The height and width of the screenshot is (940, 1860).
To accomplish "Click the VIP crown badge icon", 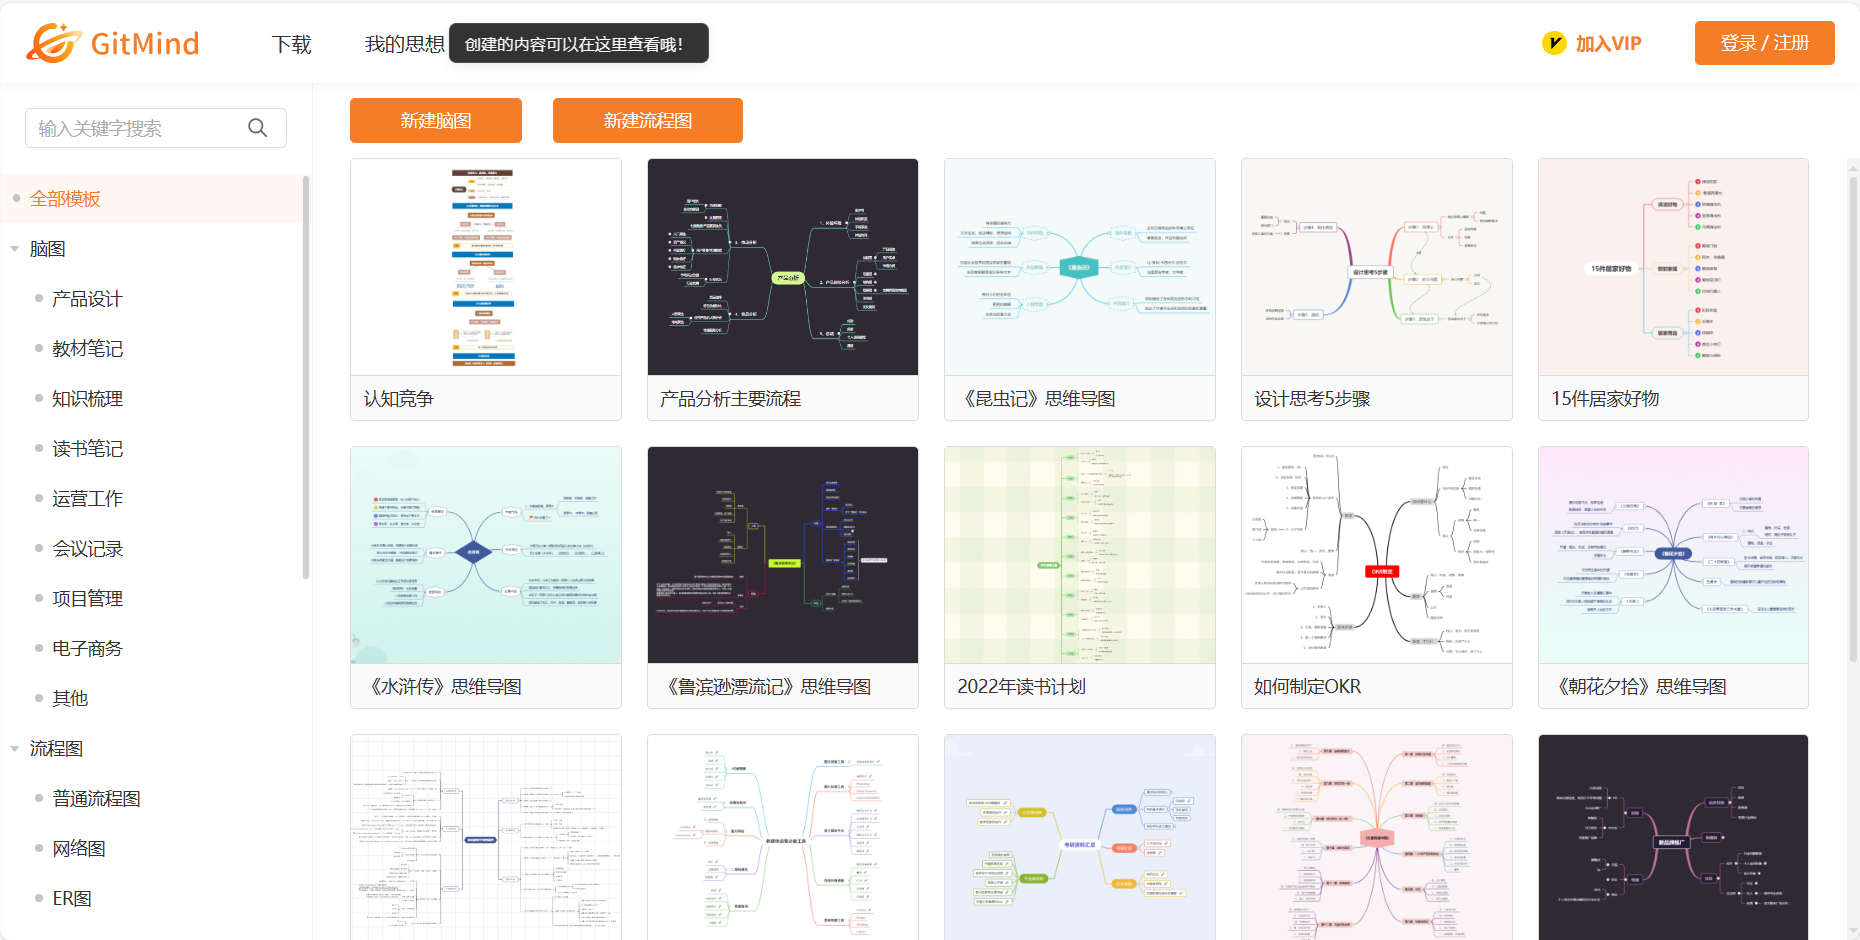I will pyautogui.click(x=1554, y=43).
